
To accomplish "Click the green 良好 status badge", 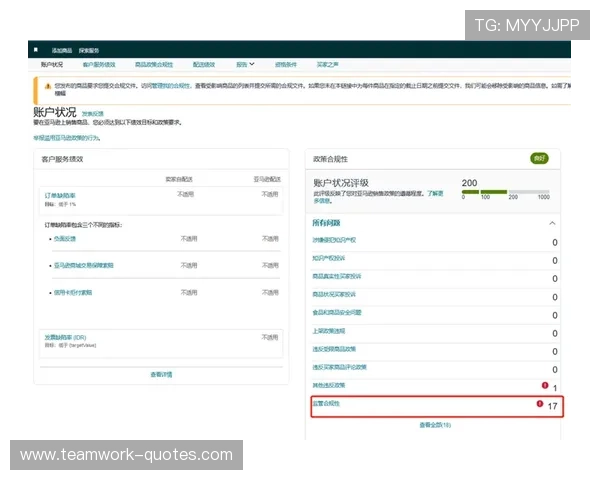I will coord(539,158).
